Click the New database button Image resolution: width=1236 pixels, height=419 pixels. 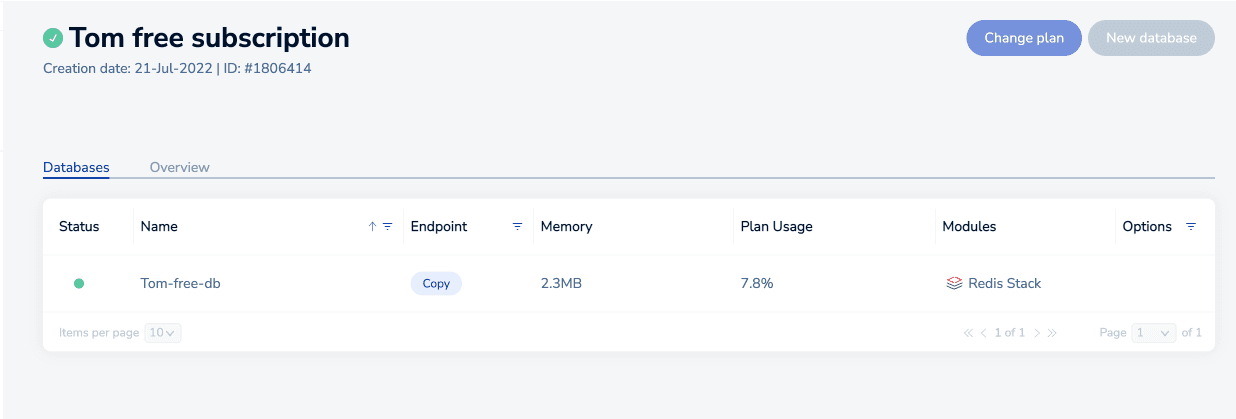click(1151, 38)
